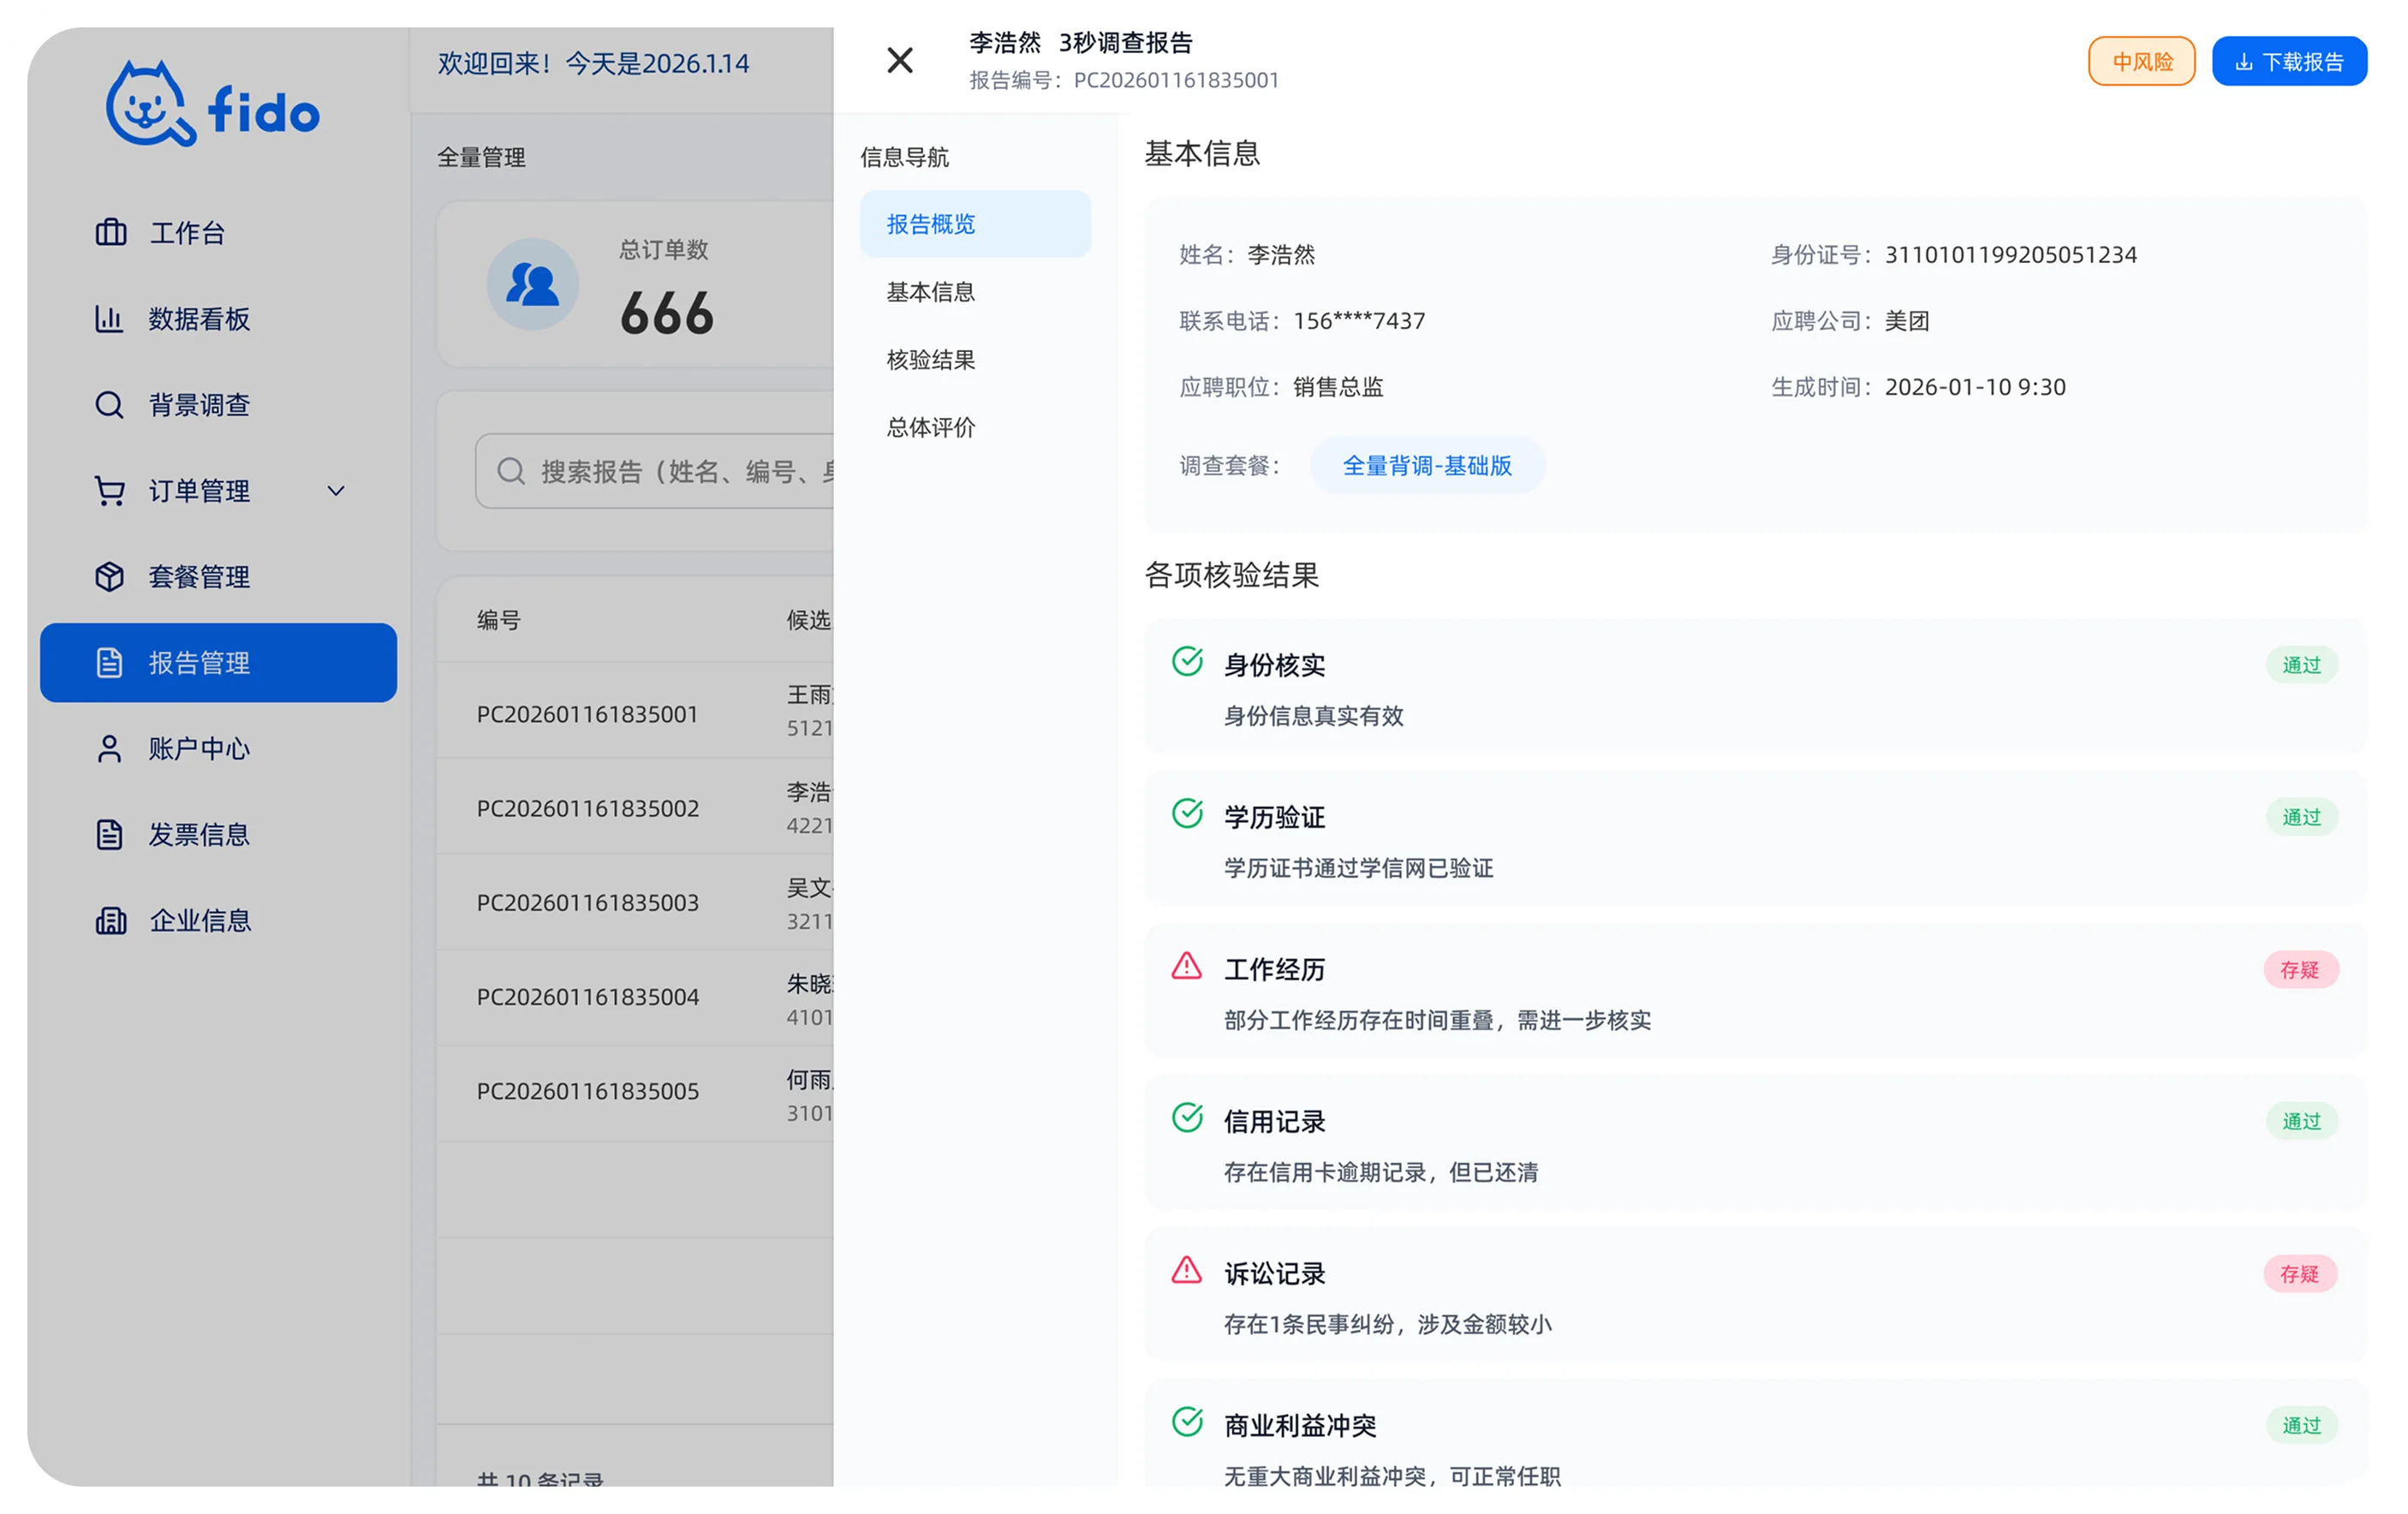Click report row PC202601161835004
This screenshot has width=2408, height=1514.
(635, 998)
